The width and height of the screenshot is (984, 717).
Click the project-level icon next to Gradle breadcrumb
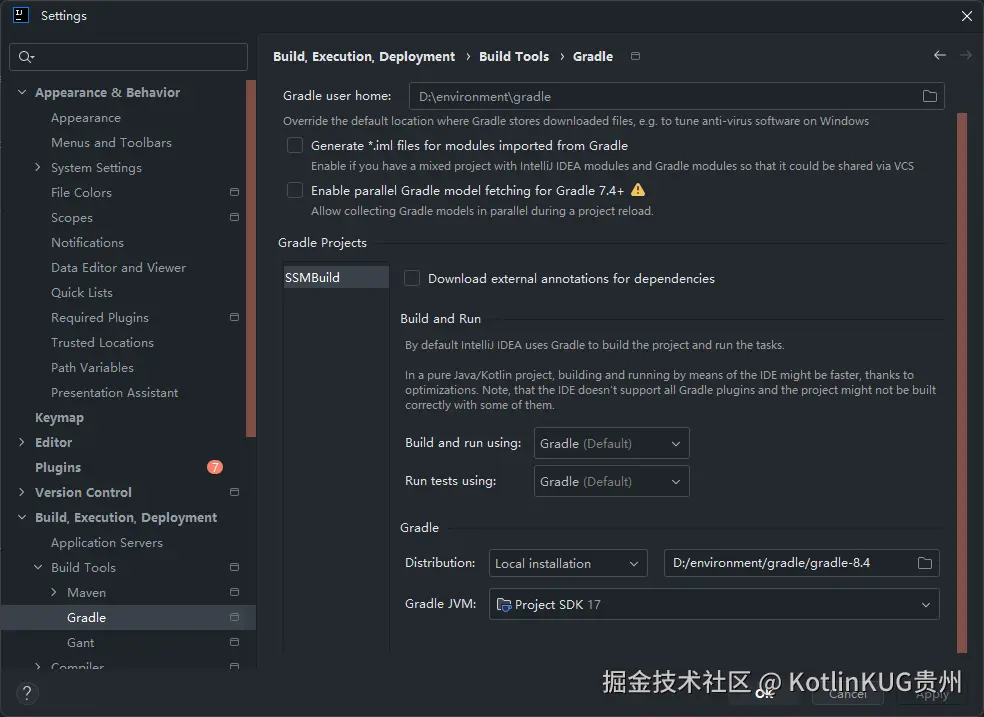tap(635, 56)
